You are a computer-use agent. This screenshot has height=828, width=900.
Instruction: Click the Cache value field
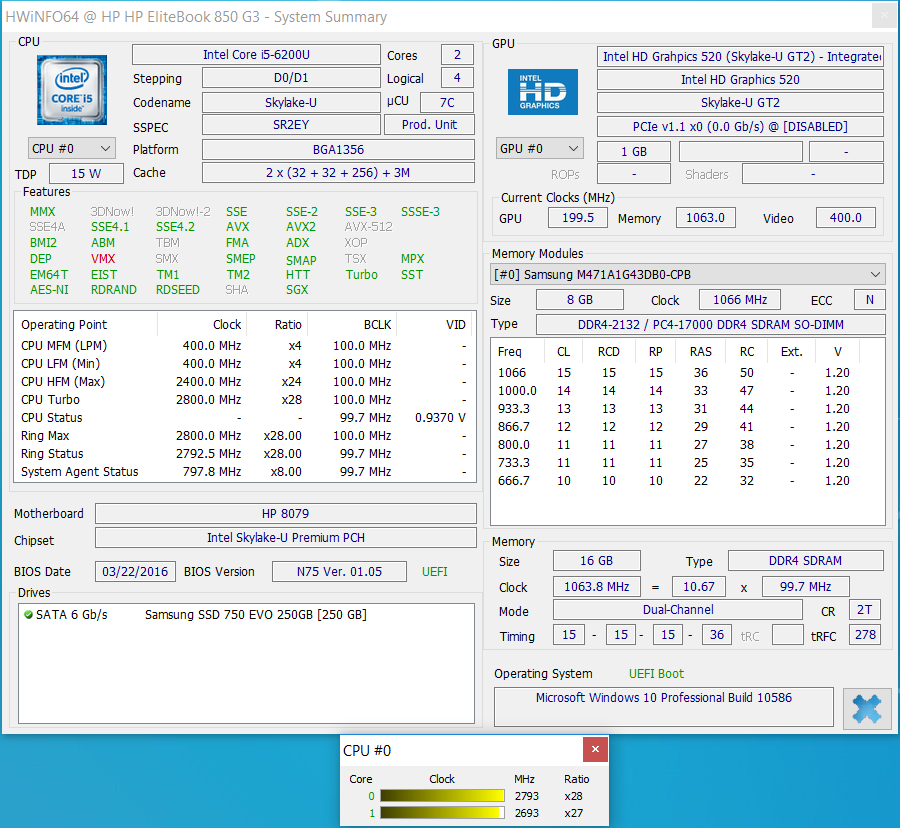[338, 173]
